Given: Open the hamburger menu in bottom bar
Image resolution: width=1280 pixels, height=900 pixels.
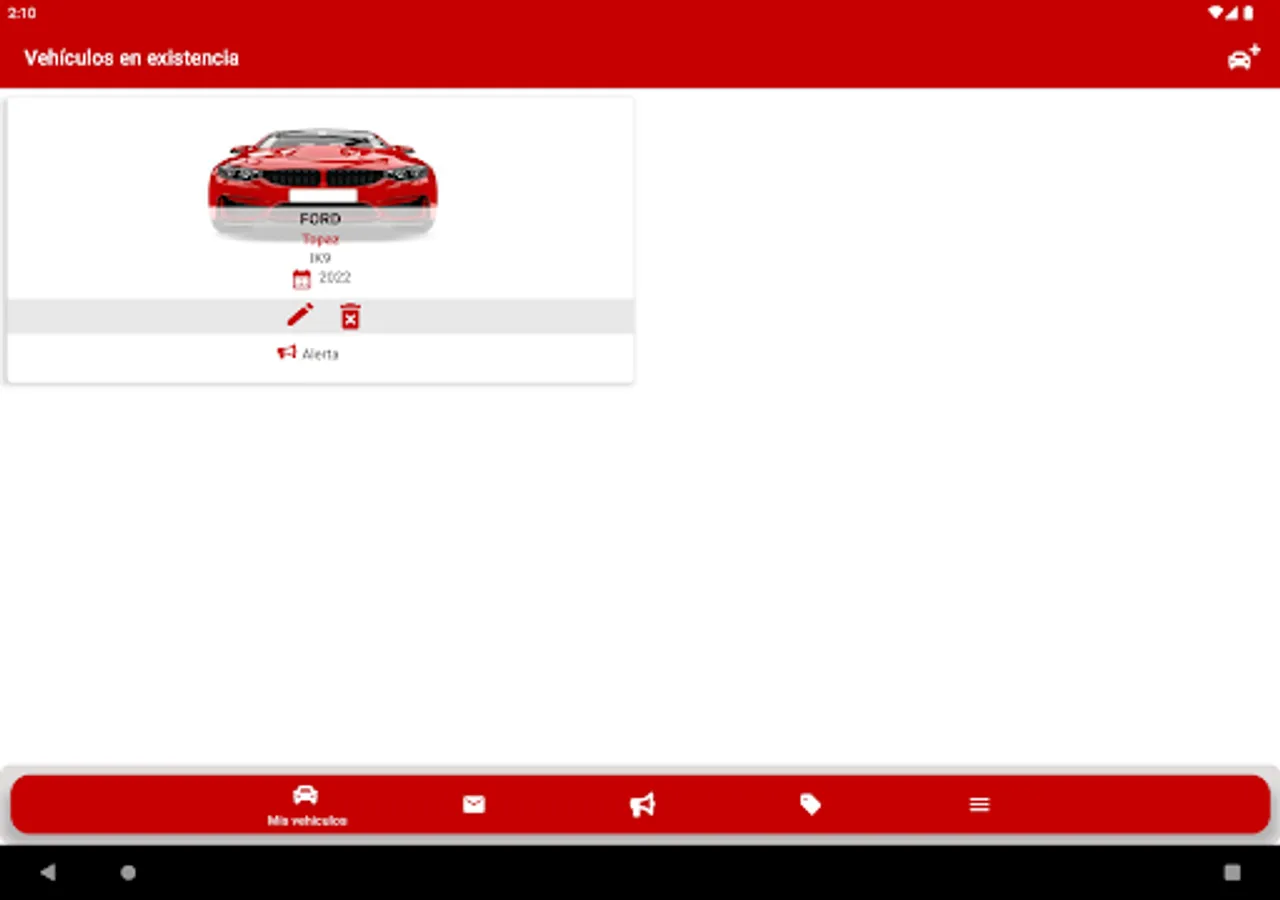Looking at the screenshot, I should [x=979, y=804].
